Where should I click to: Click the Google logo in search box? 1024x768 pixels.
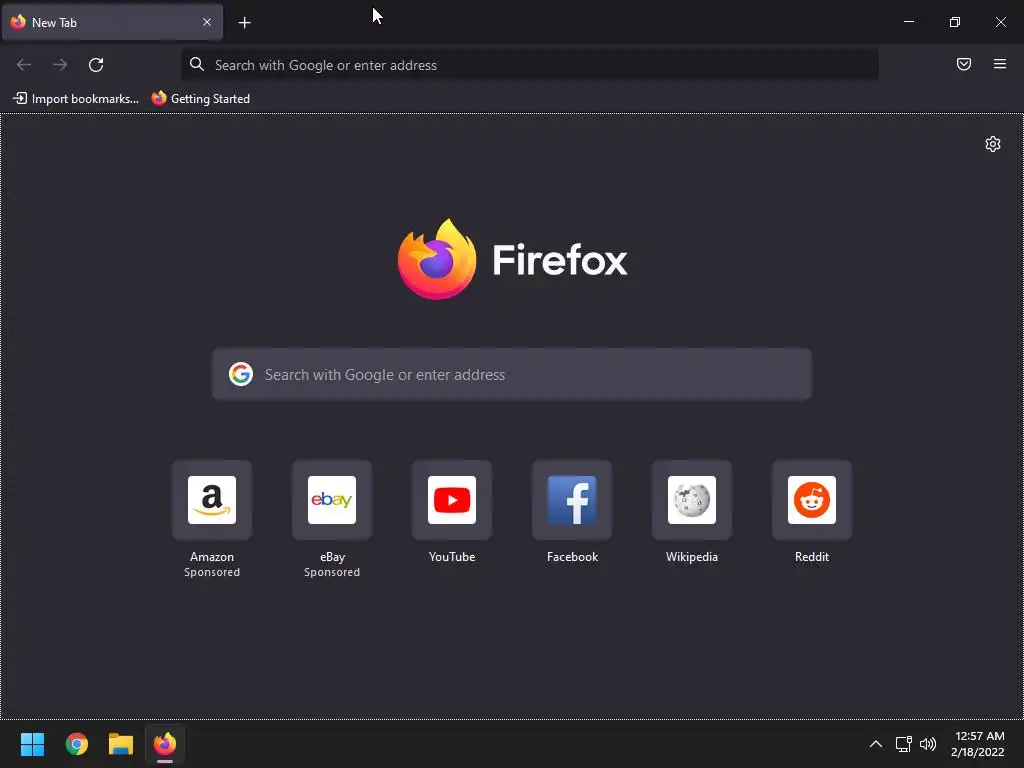click(241, 374)
